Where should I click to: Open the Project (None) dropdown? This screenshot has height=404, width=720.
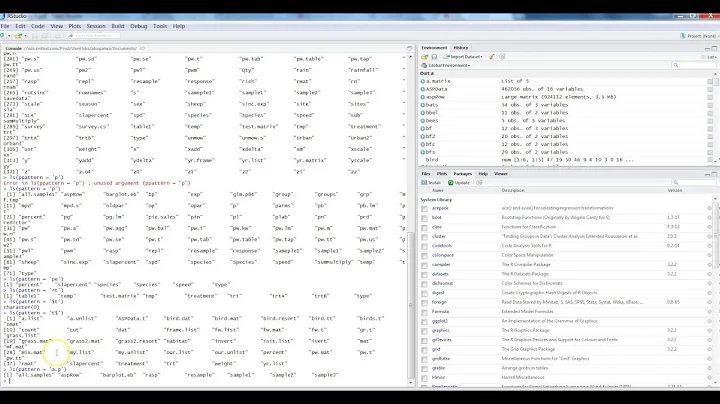(699, 36)
